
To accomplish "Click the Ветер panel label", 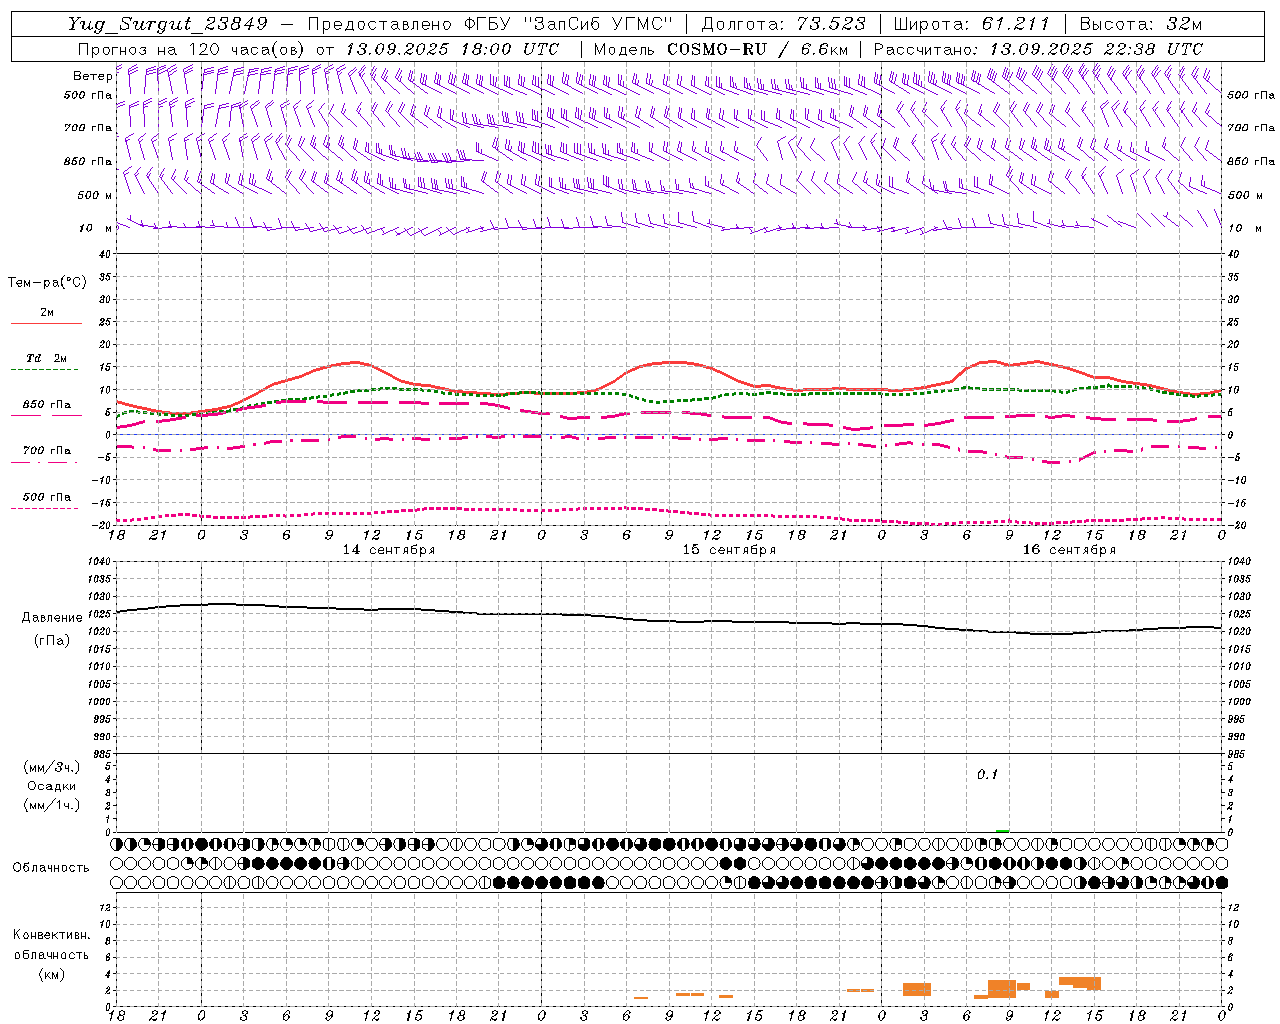I will (x=92, y=76).
